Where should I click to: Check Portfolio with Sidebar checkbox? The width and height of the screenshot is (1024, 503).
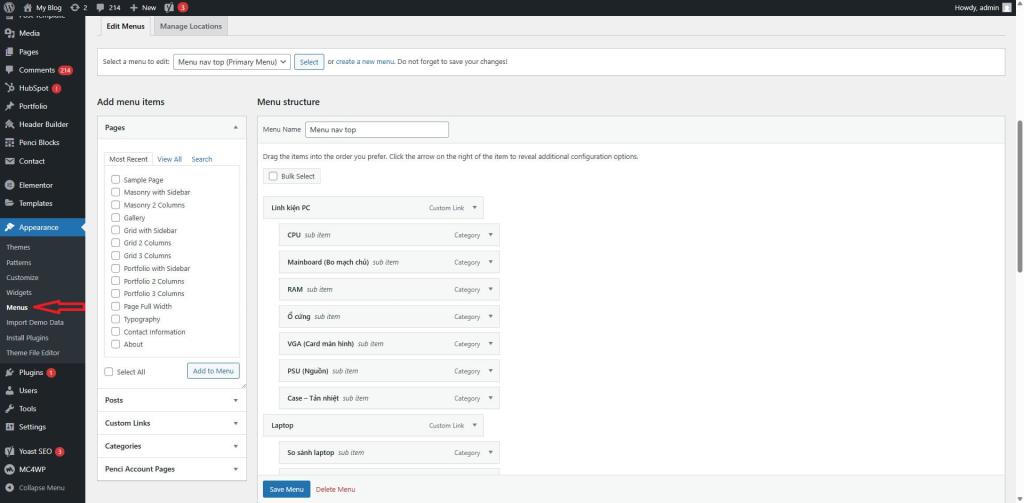coord(116,268)
